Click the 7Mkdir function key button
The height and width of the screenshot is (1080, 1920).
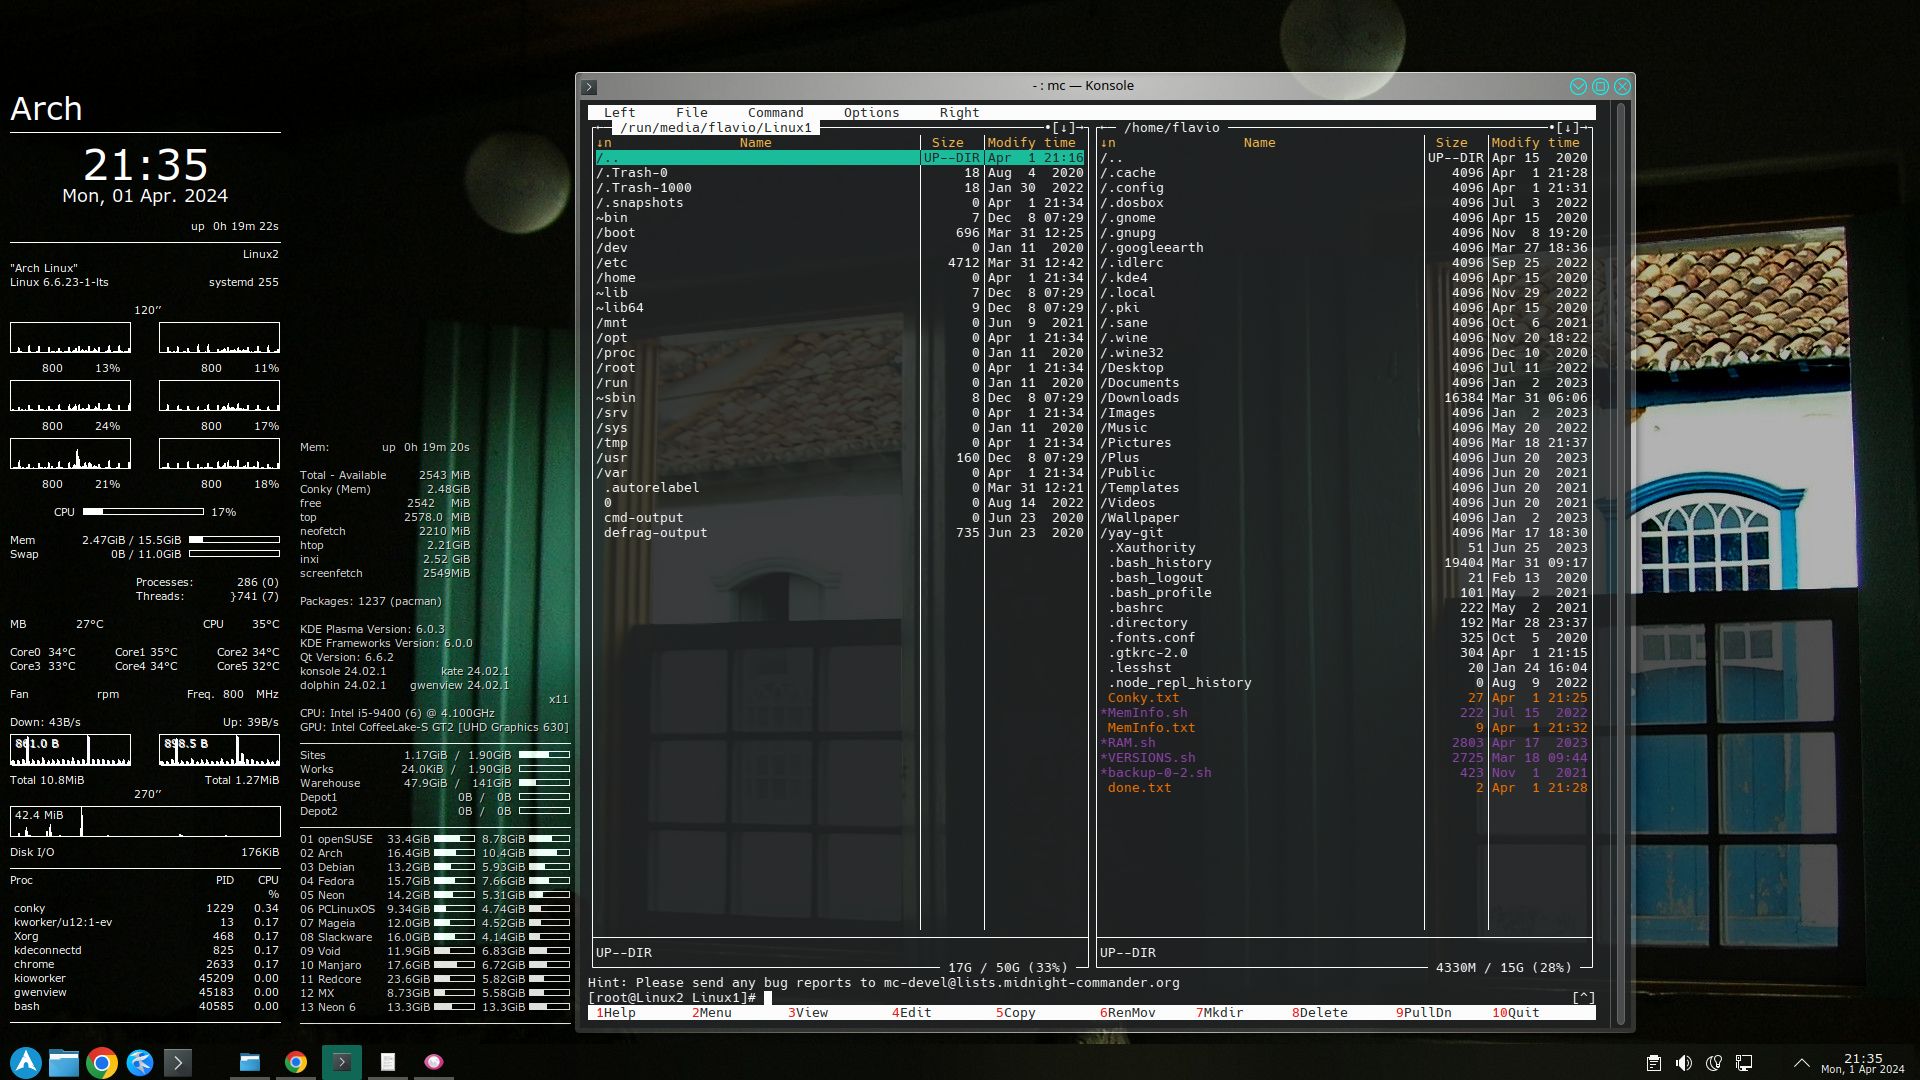[1220, 1013]
